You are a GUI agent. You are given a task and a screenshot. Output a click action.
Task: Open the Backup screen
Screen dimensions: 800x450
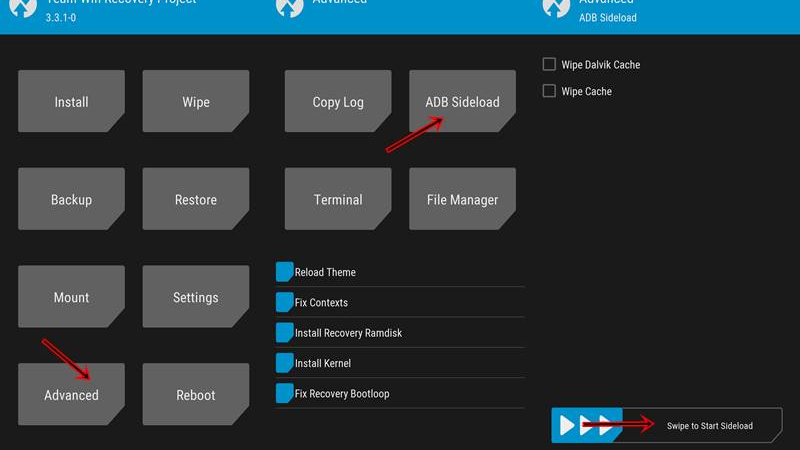tap(71, 199)
